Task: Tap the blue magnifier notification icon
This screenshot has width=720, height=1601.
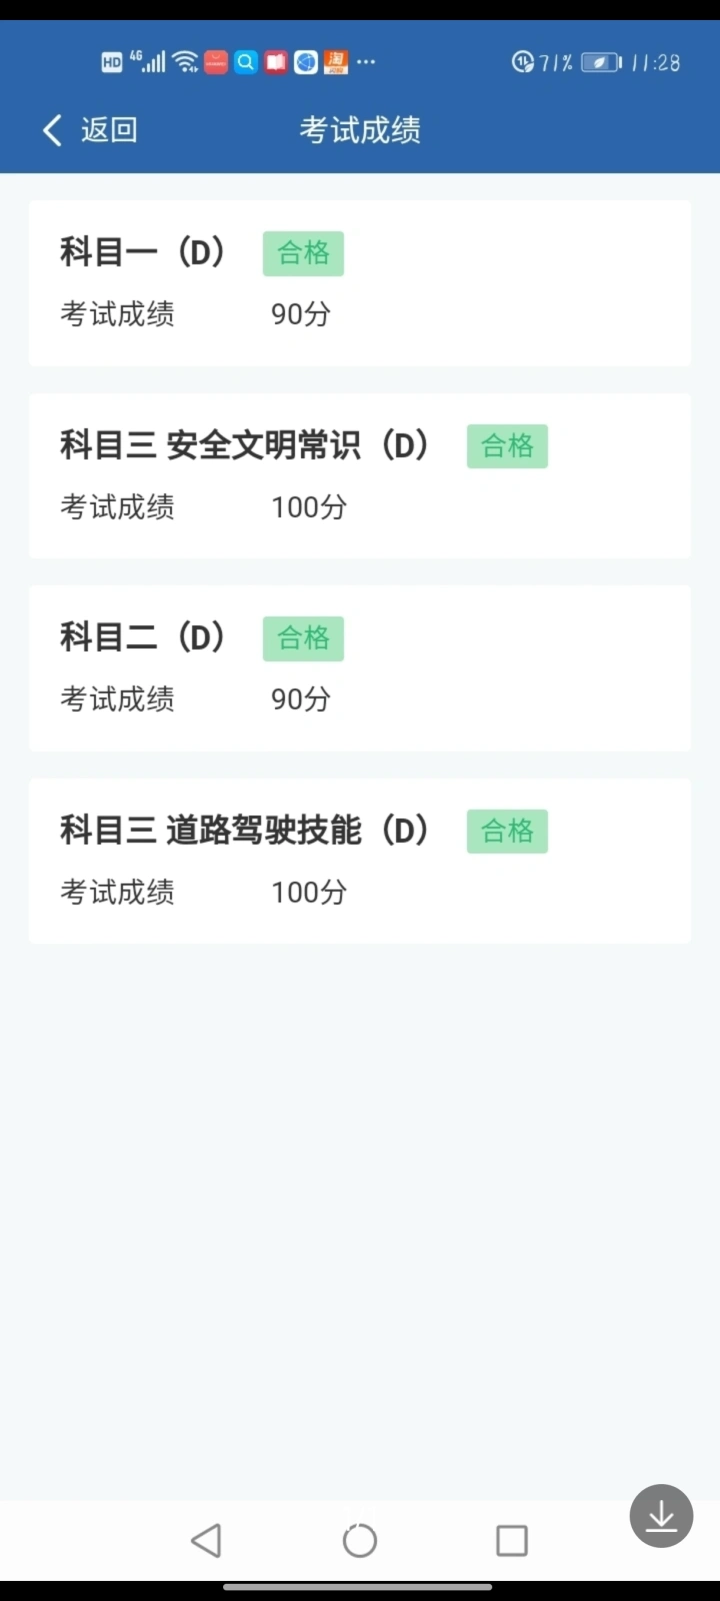Action: (246, 62)
